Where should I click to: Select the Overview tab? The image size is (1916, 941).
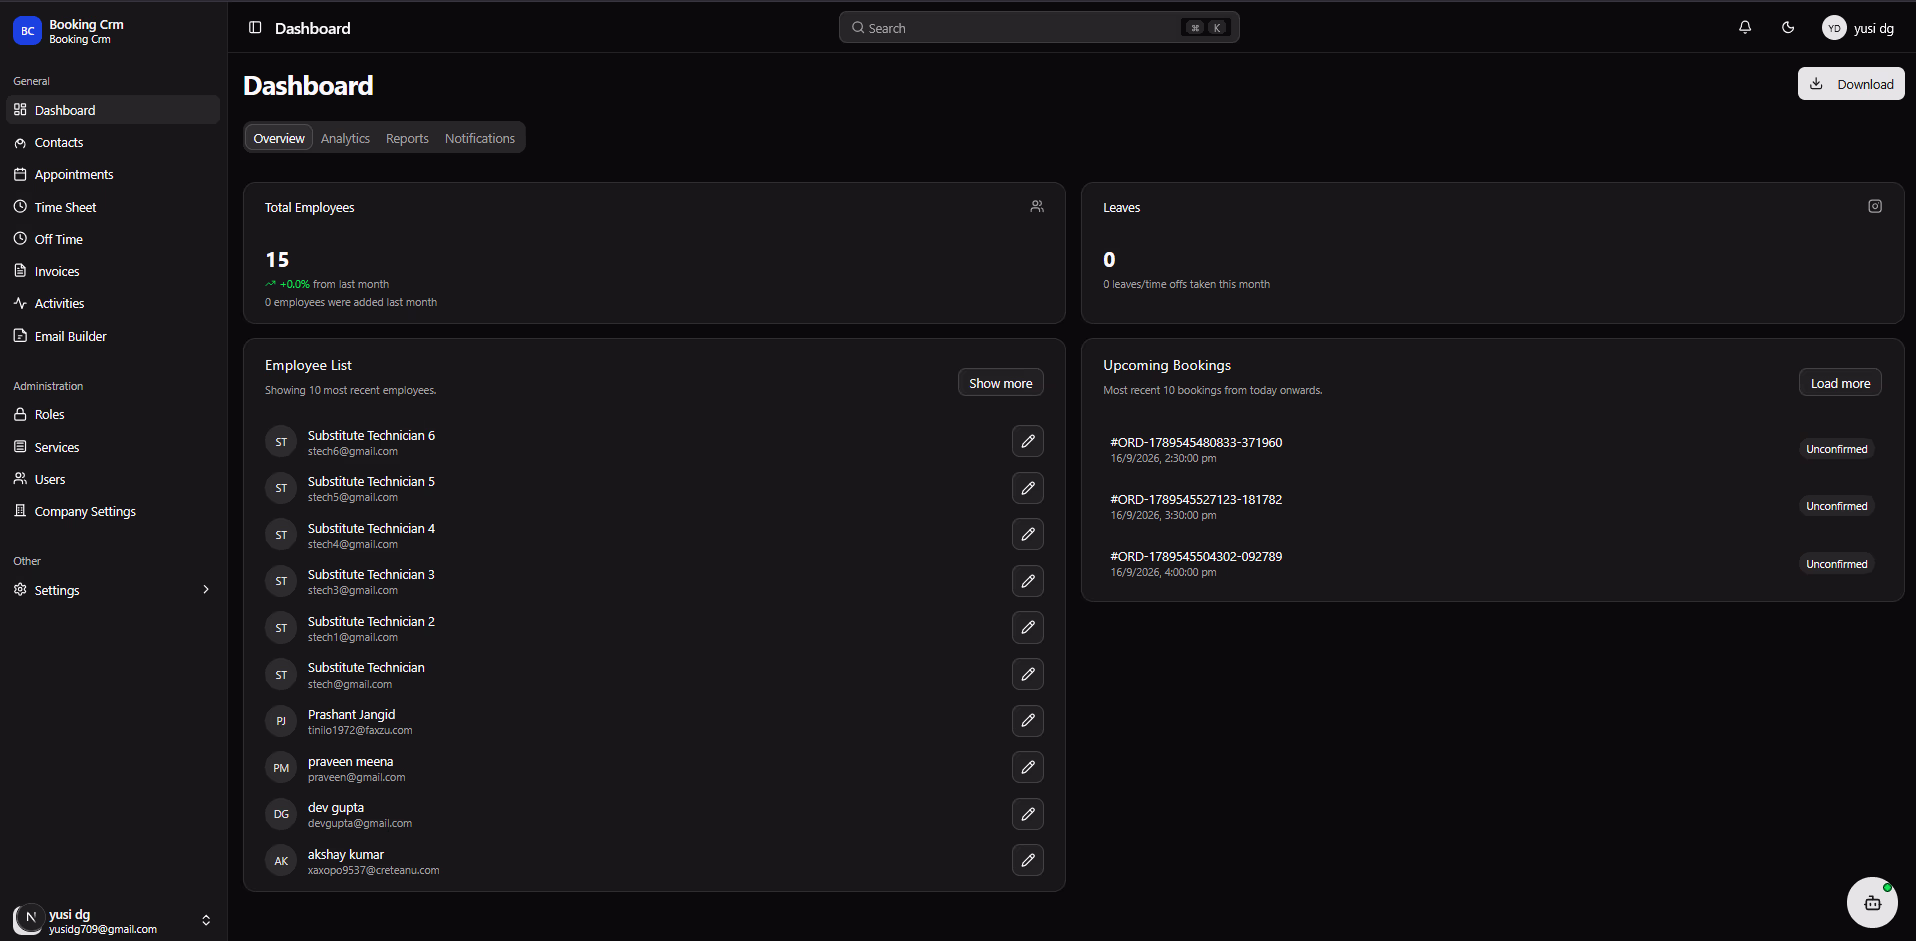pos(279,138)
